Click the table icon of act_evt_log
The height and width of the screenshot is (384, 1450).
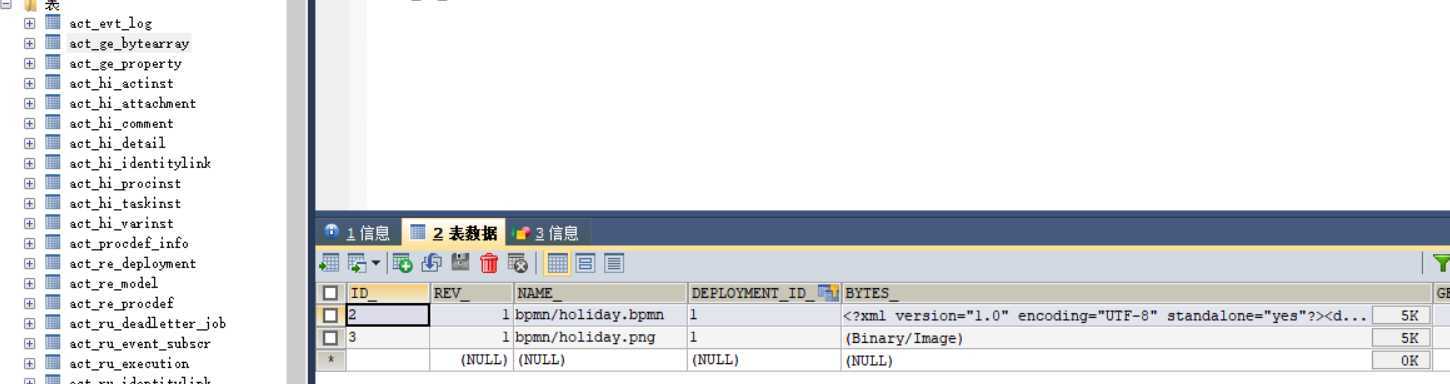pos(53,22)
